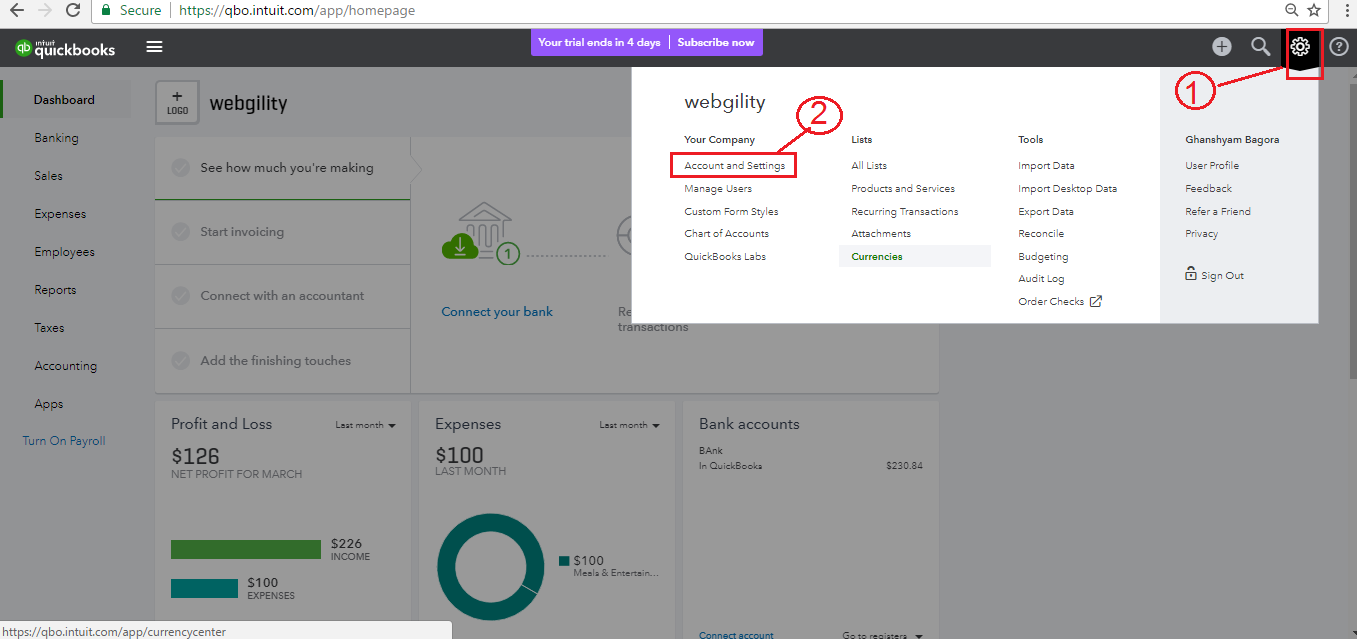The image size is (1357, 639).
Task: Select Add the finishing touches step
Action: point(283,361)
